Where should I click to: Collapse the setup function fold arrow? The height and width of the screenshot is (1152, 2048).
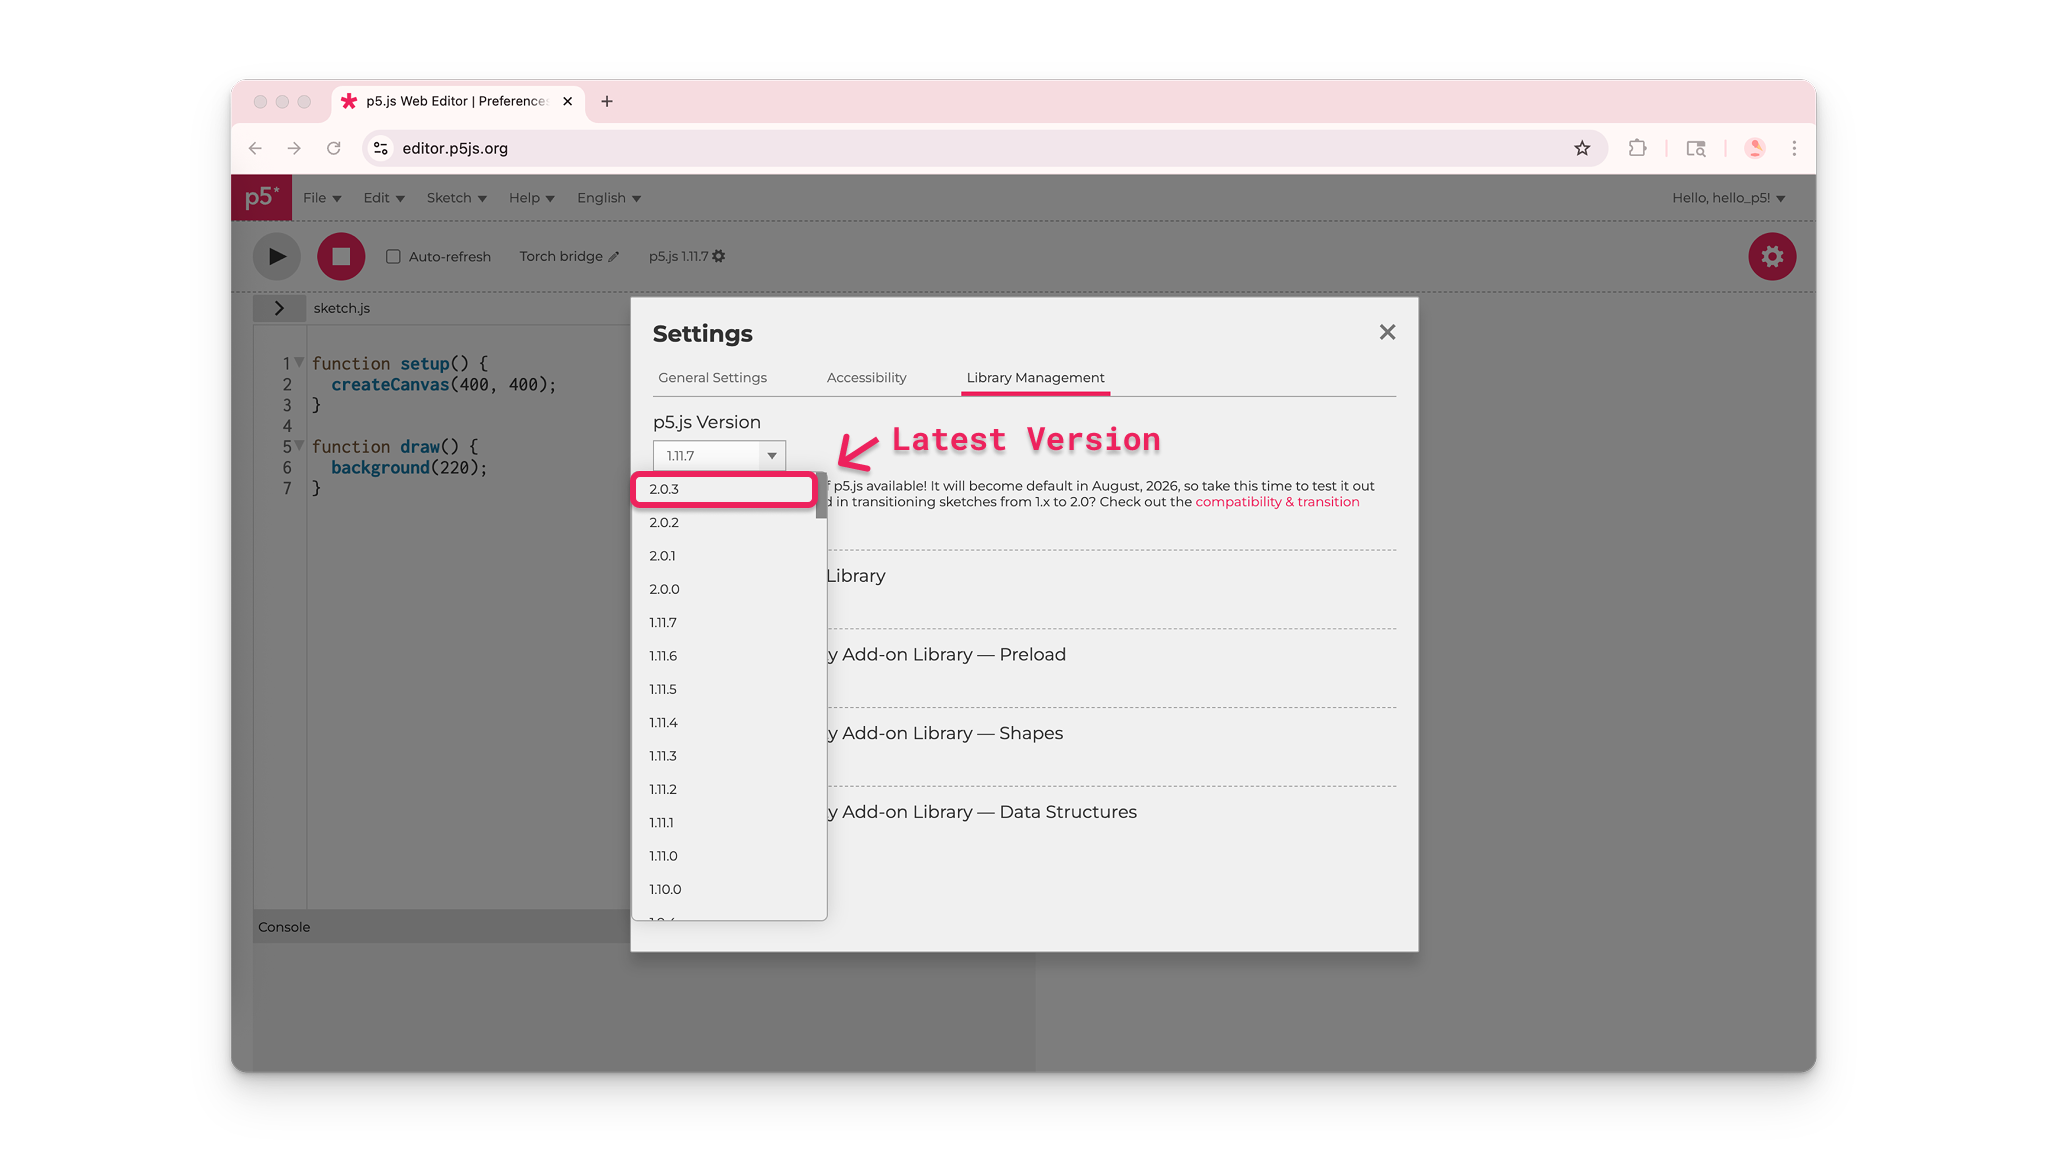(x=299, y=363)
